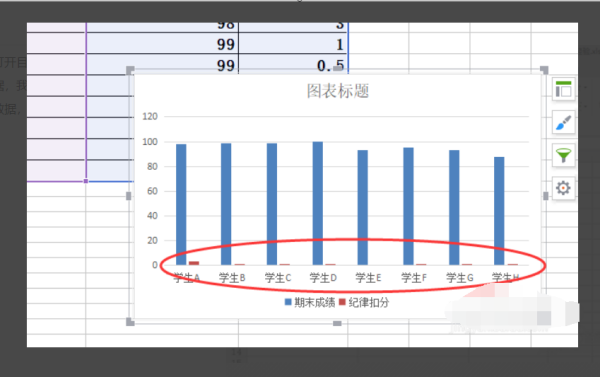
Task: Open the chart settings gear button
Action: [x=563, y=188]
